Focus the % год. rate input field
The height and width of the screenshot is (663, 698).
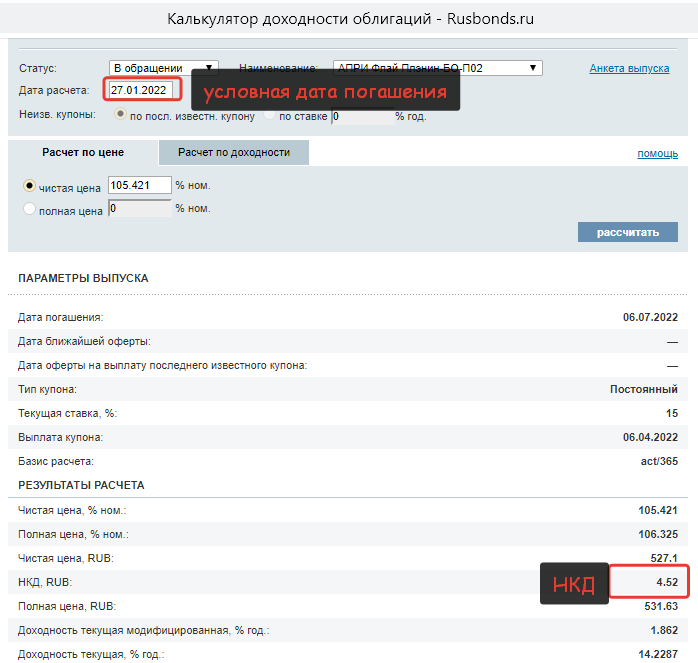pyautogui.click(x=362, y=117)
